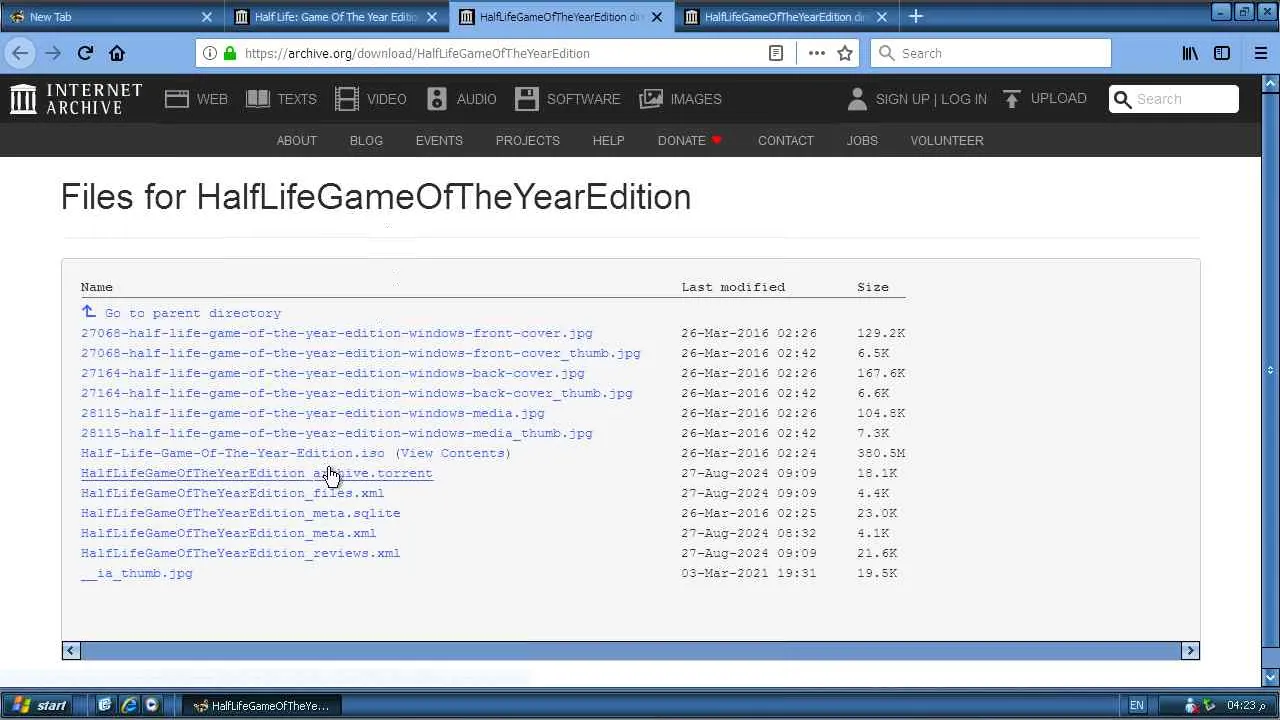Image resolution: width=1280 pixels, height=720 pixels.
Task: Click View Contents link for the iso
Action: pyautogui.click(x=453, y=453)
